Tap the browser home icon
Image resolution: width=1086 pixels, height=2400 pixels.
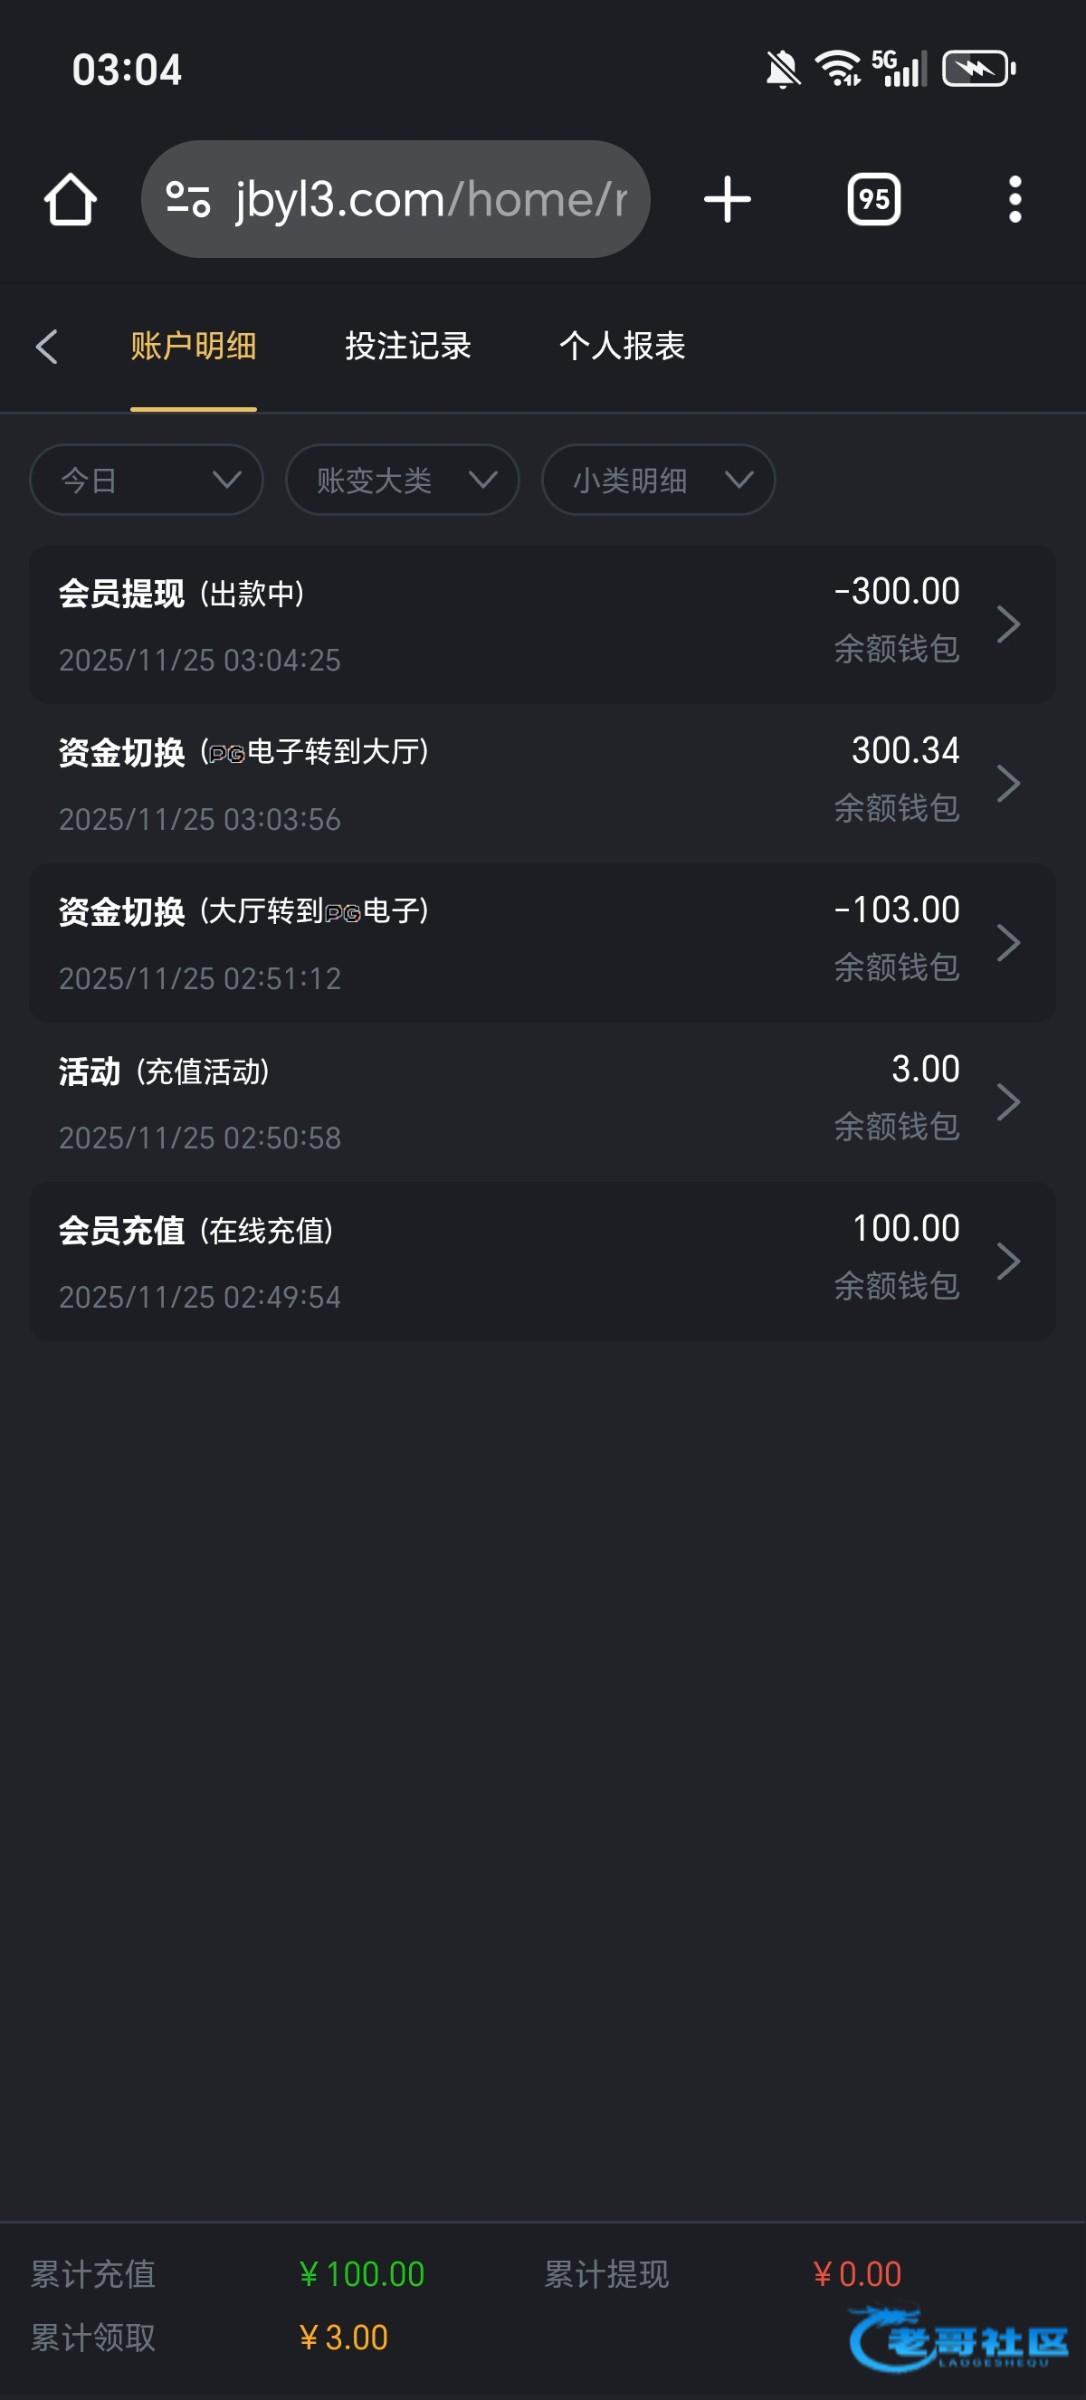pos(70,199)
